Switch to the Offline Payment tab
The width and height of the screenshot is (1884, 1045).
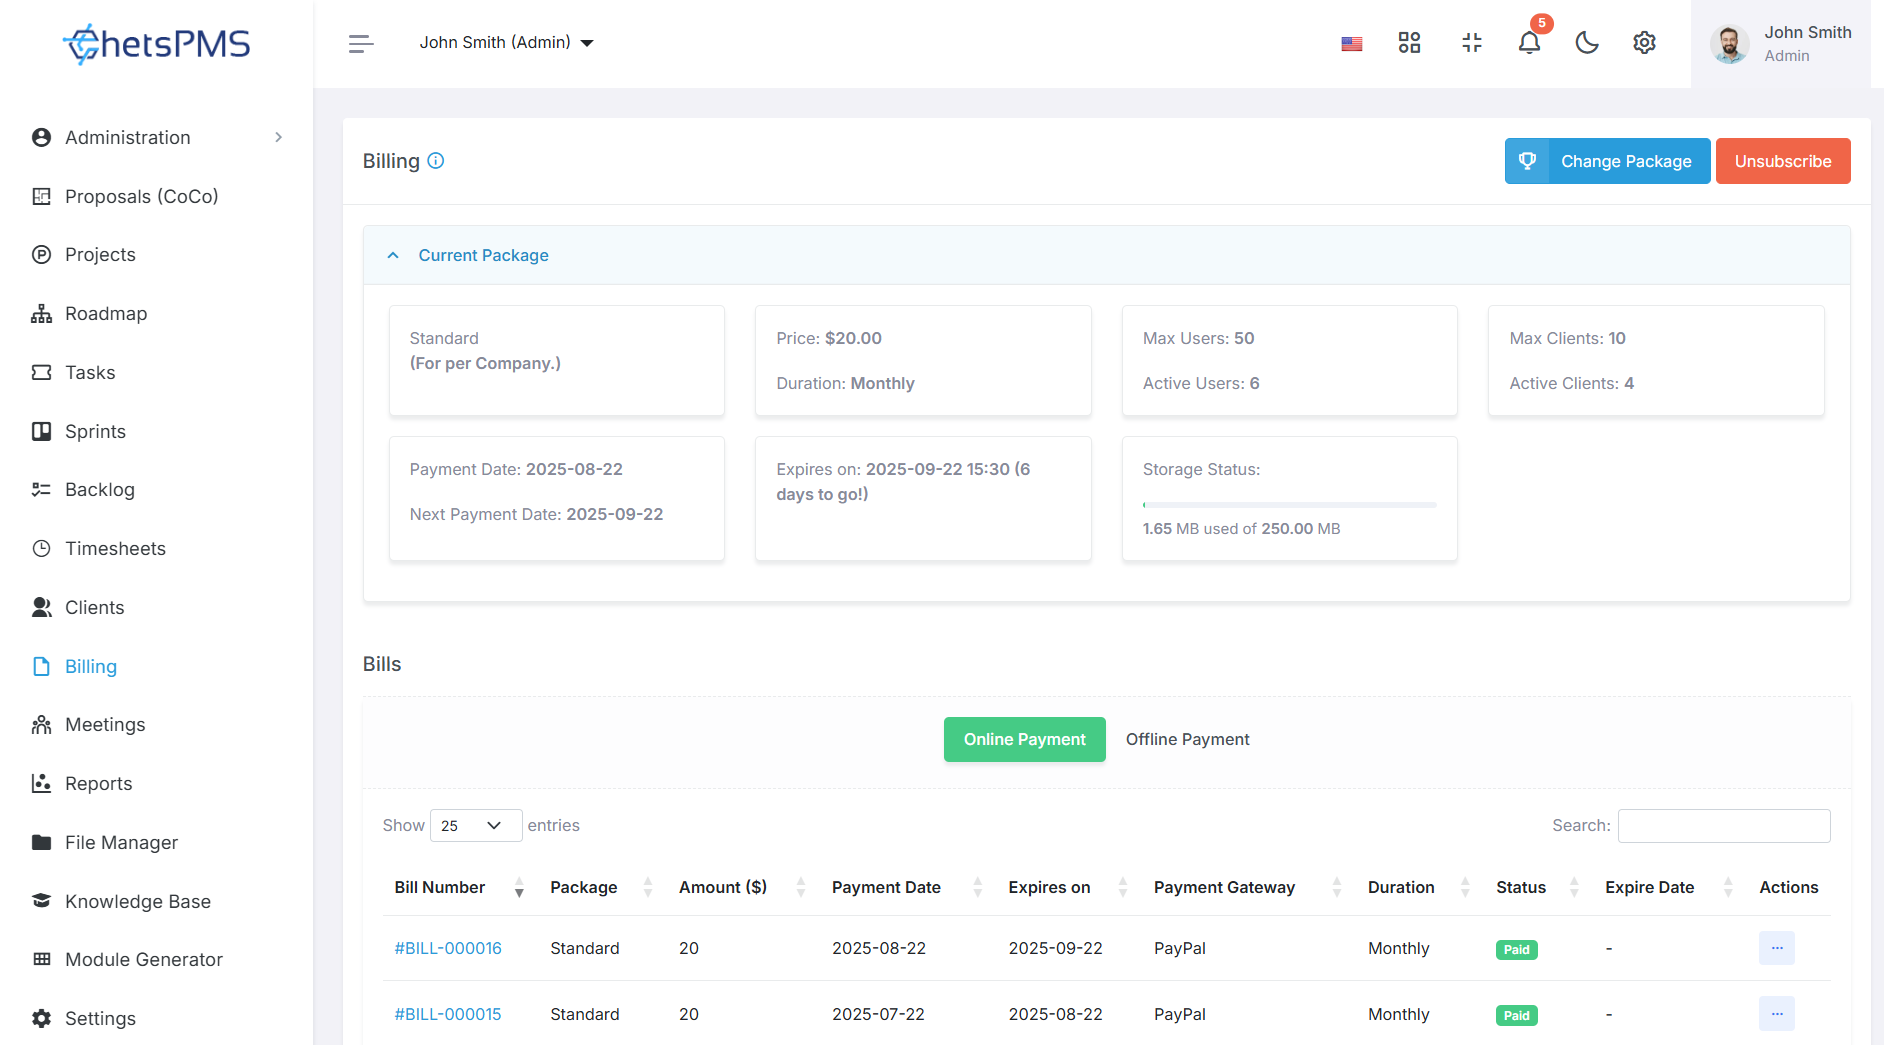[x=1187, y=740]
